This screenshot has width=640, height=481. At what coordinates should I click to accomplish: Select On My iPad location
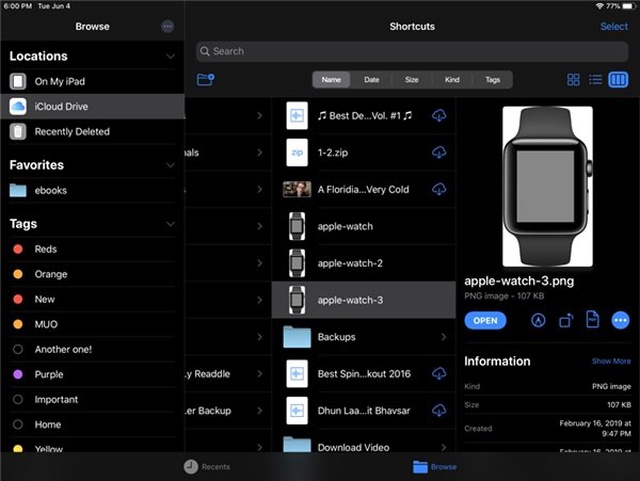tap(92, 81)
